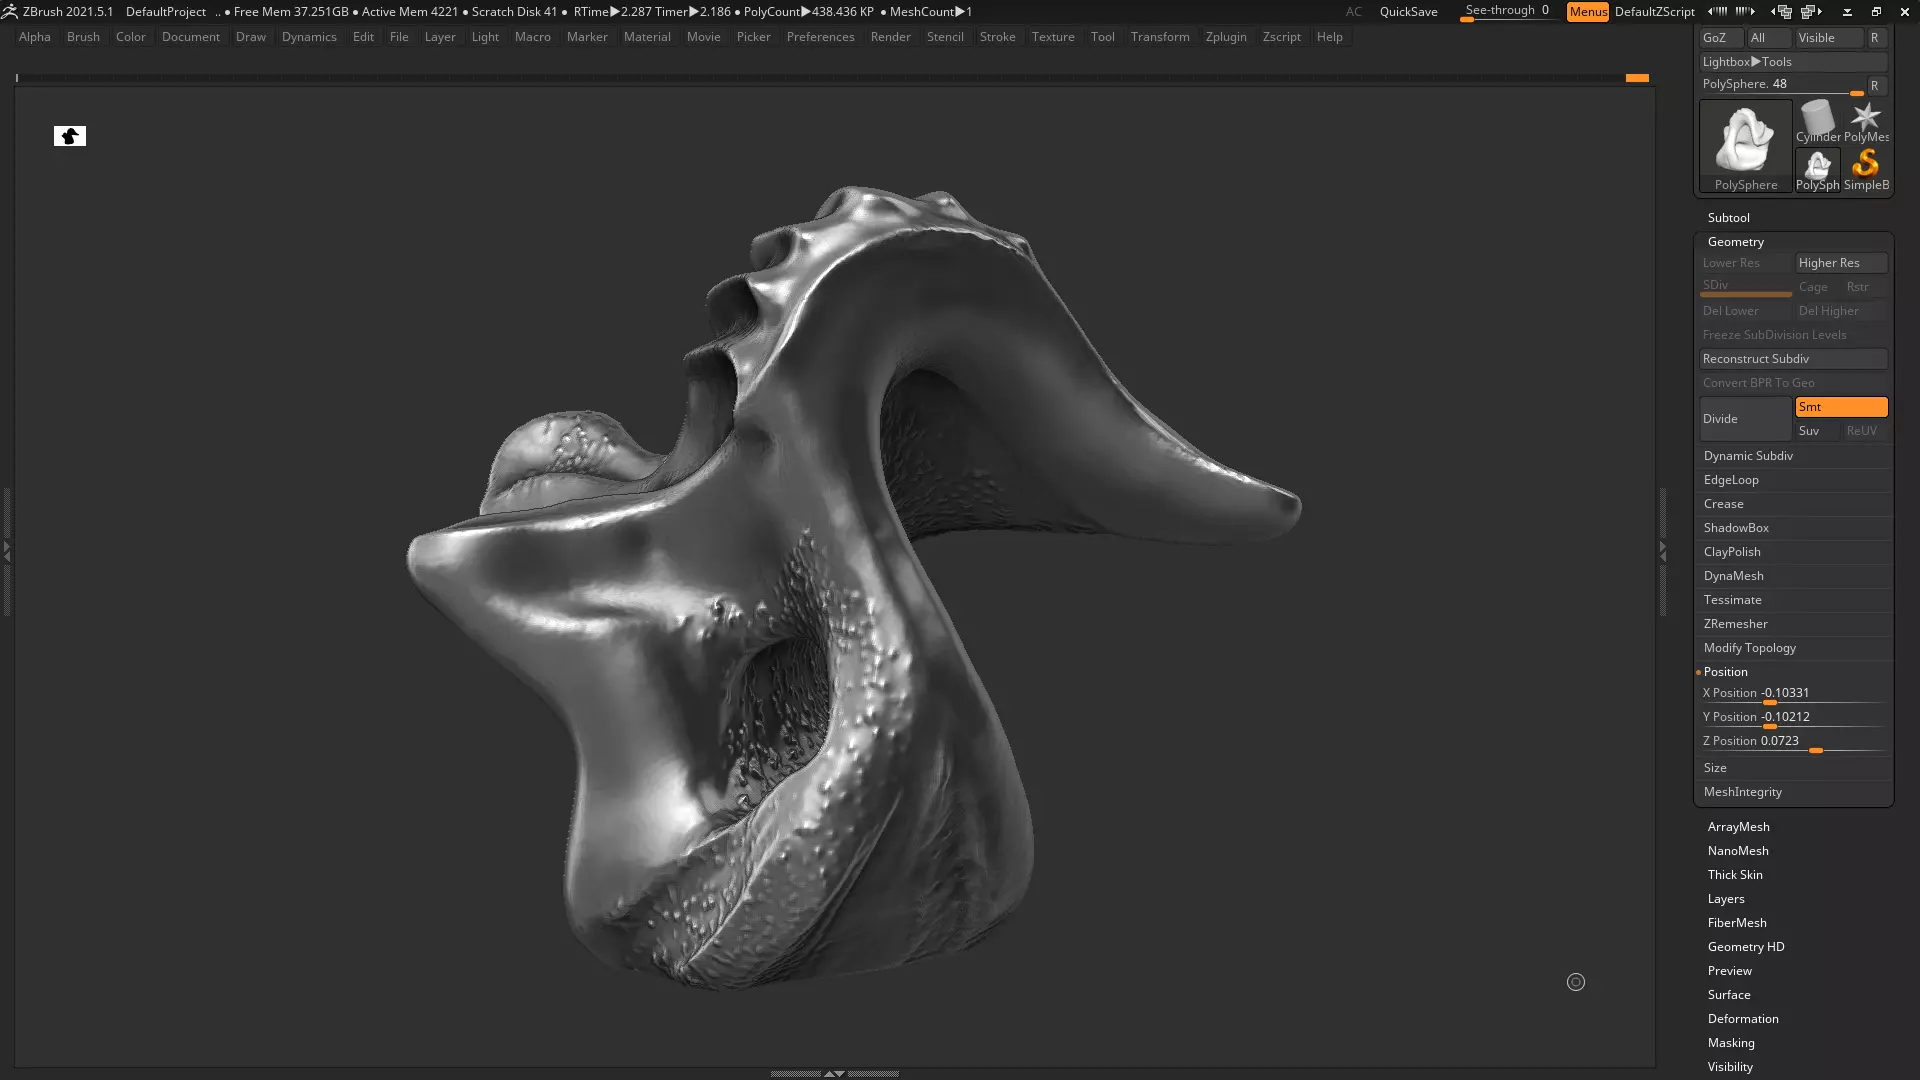Click the previous UI colors icon
The width and height of the screenshot is (1920, 1080).
coord(1717,11)
